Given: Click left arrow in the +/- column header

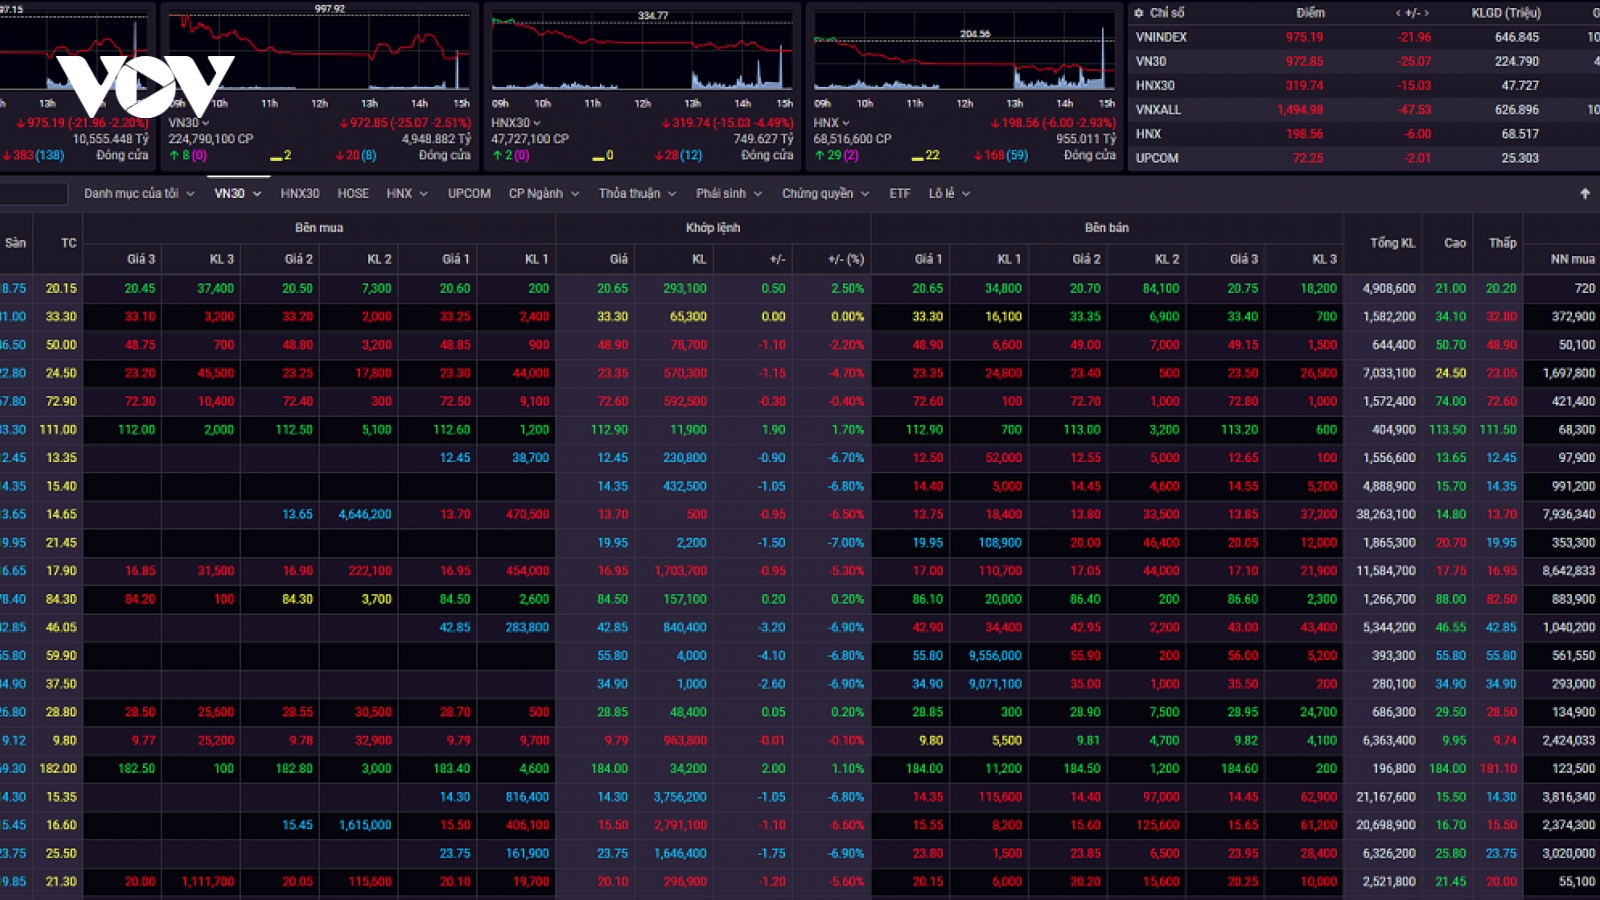Looking at the screenshot, I should click(1398, 13).
